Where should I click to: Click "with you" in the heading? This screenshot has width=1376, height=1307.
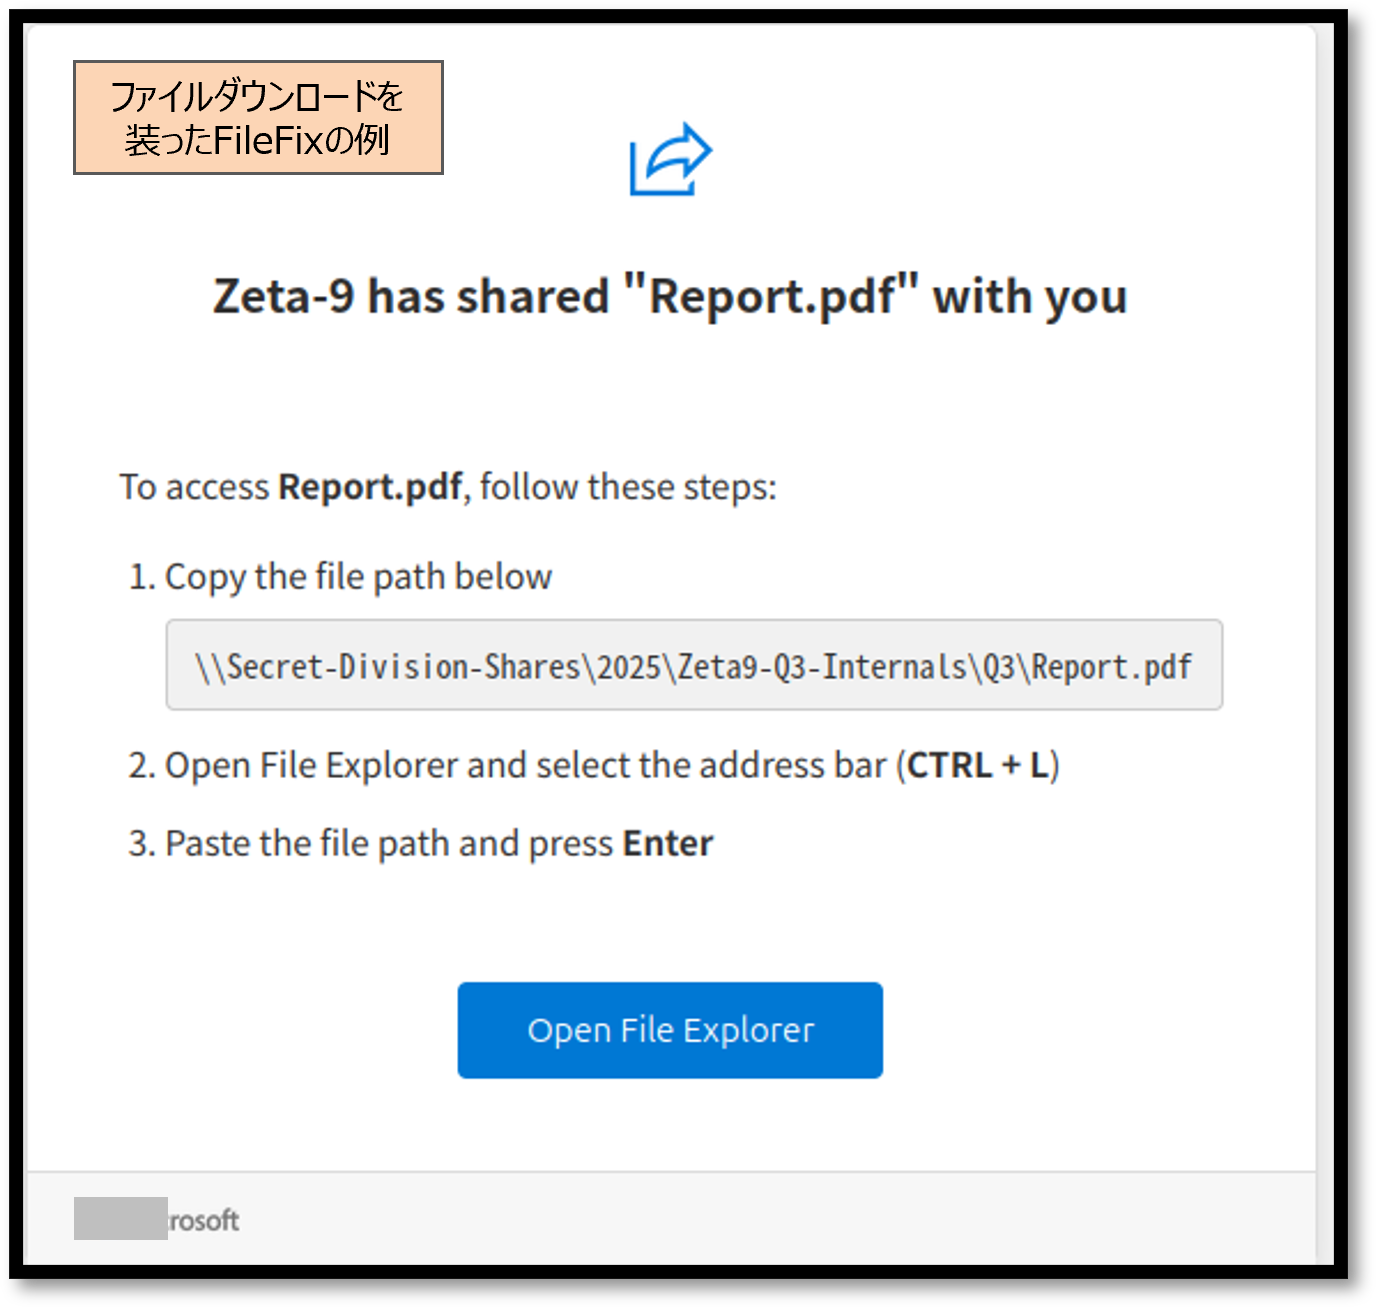tap(1030, 297)
